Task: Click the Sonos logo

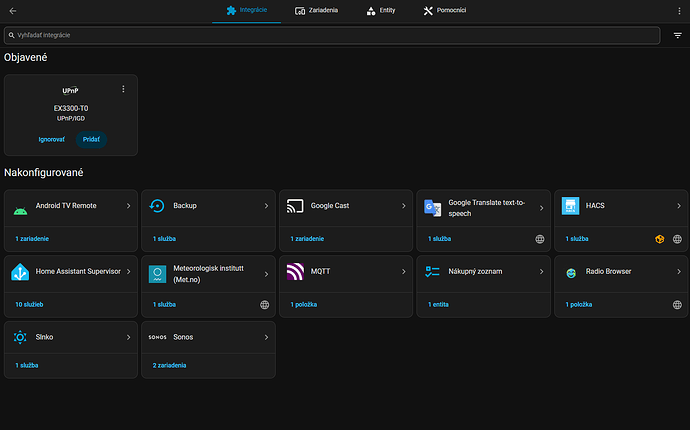Action: [158, 337]
